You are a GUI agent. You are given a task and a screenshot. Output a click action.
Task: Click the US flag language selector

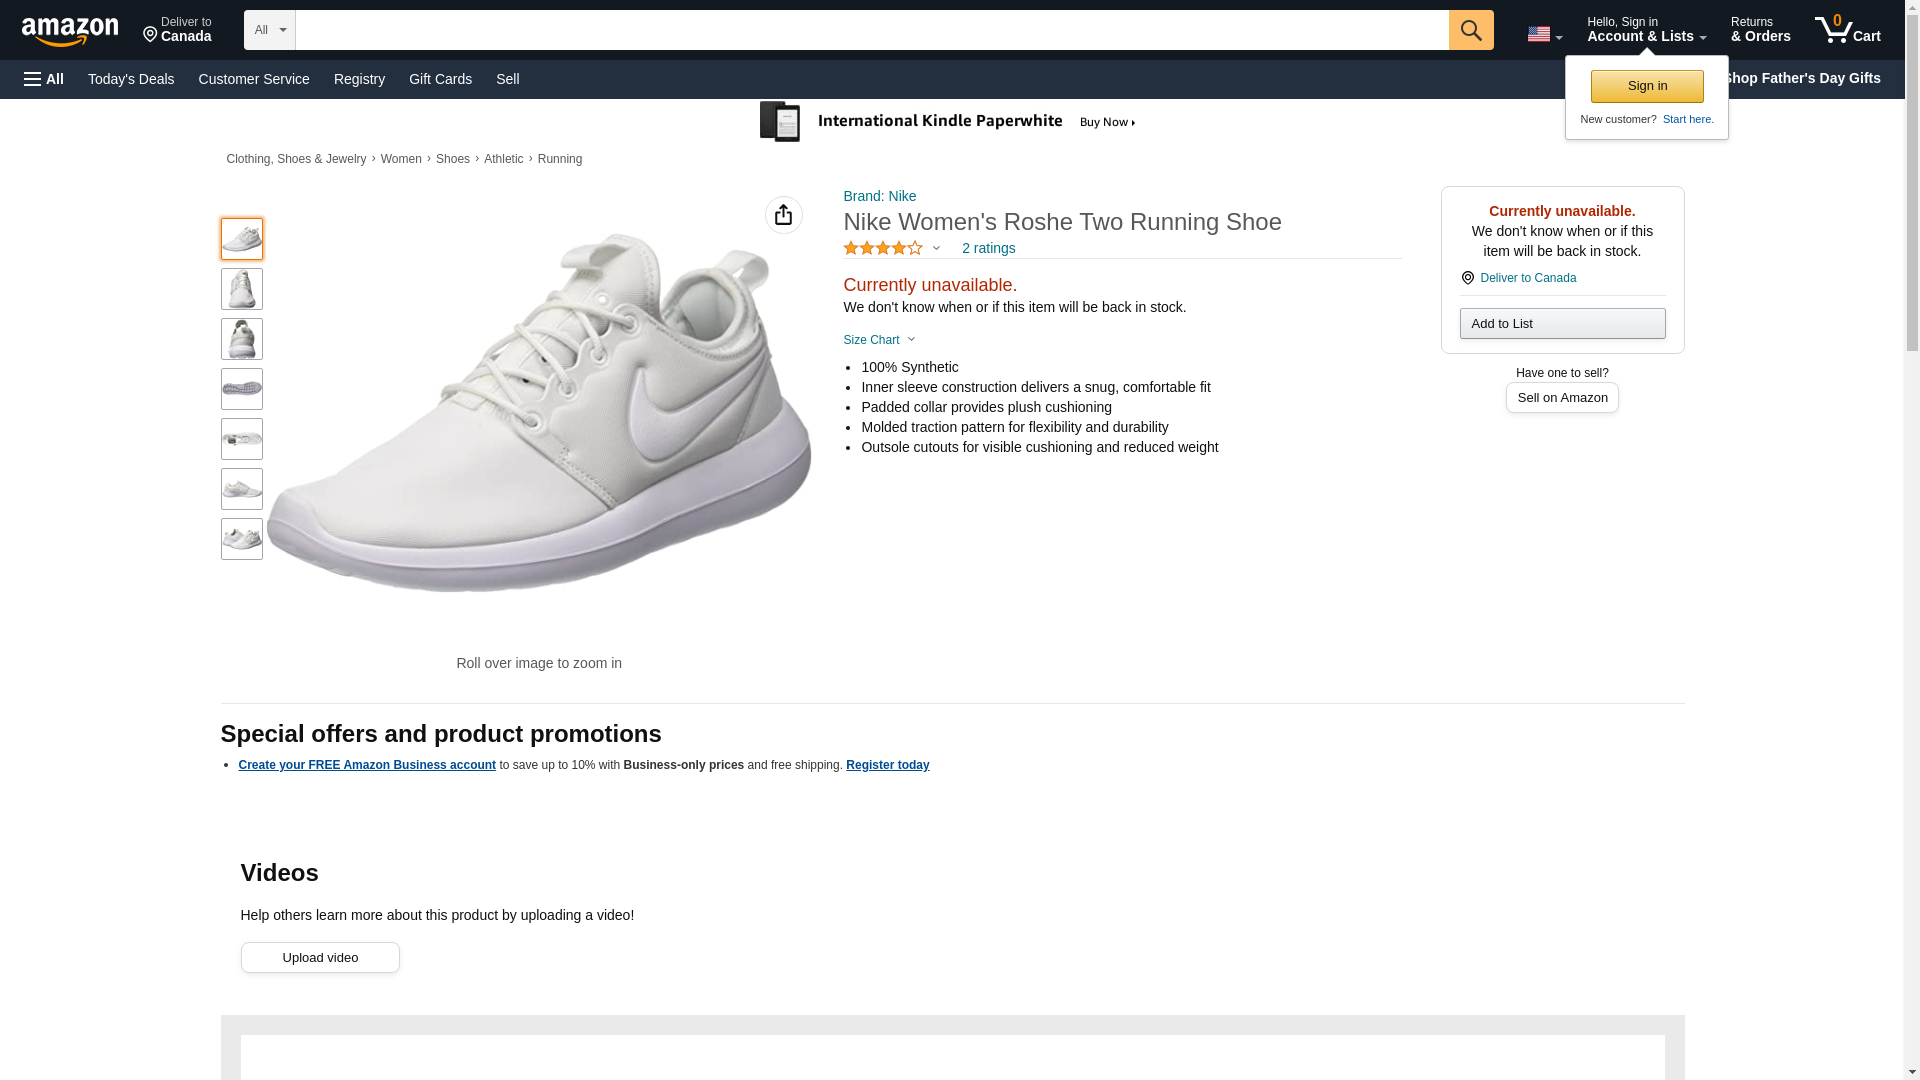pyautogui.click(x=1544, y=34)
